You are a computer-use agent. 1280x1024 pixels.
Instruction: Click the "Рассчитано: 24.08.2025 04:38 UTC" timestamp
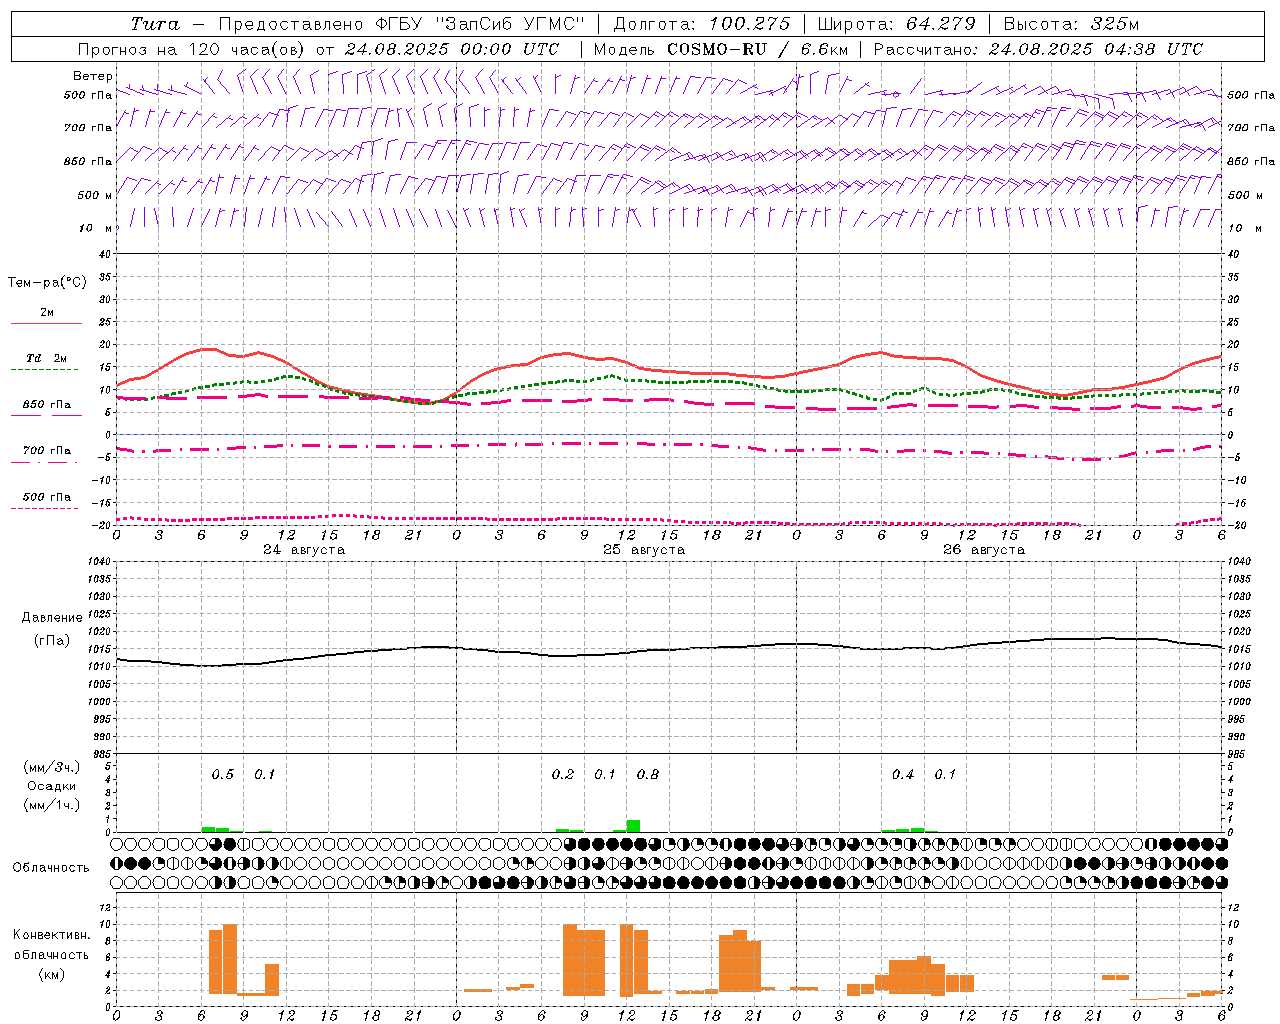point(1038,49)
